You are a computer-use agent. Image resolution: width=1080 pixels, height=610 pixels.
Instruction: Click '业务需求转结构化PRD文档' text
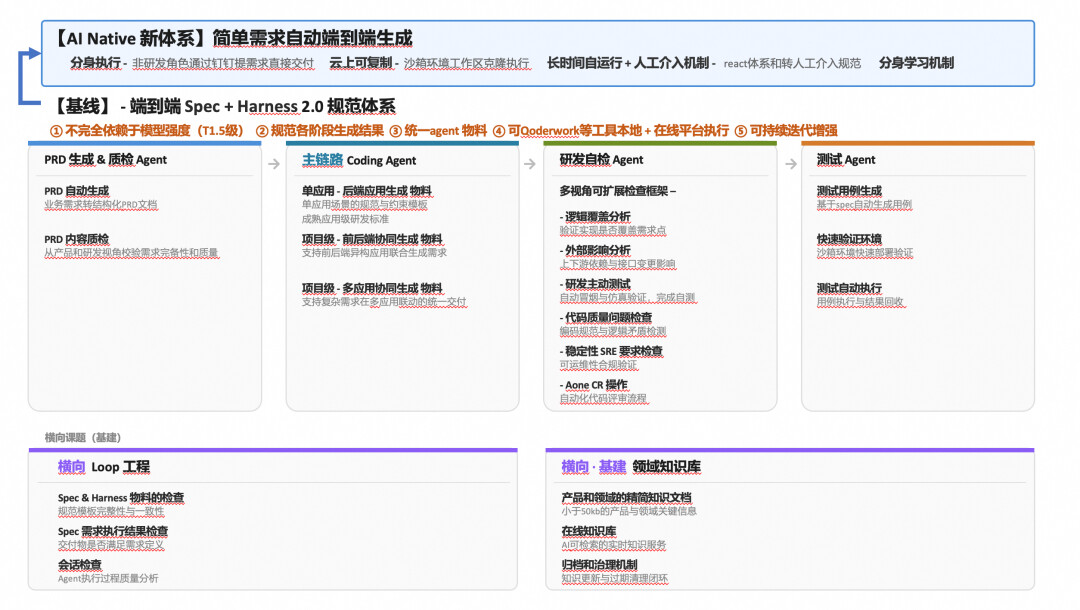pyautogui.click(x=101, y=204)
